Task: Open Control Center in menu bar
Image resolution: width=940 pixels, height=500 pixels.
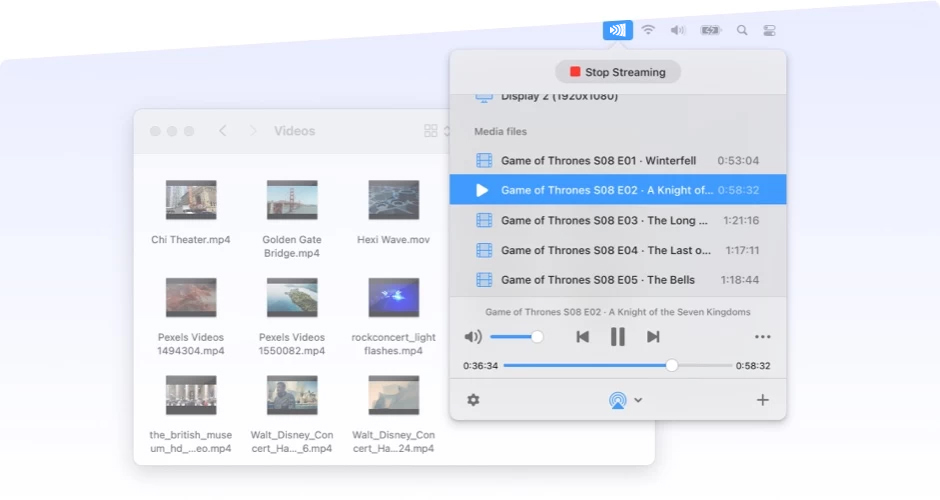Action: pyautogui.click(x=769, y=30)
